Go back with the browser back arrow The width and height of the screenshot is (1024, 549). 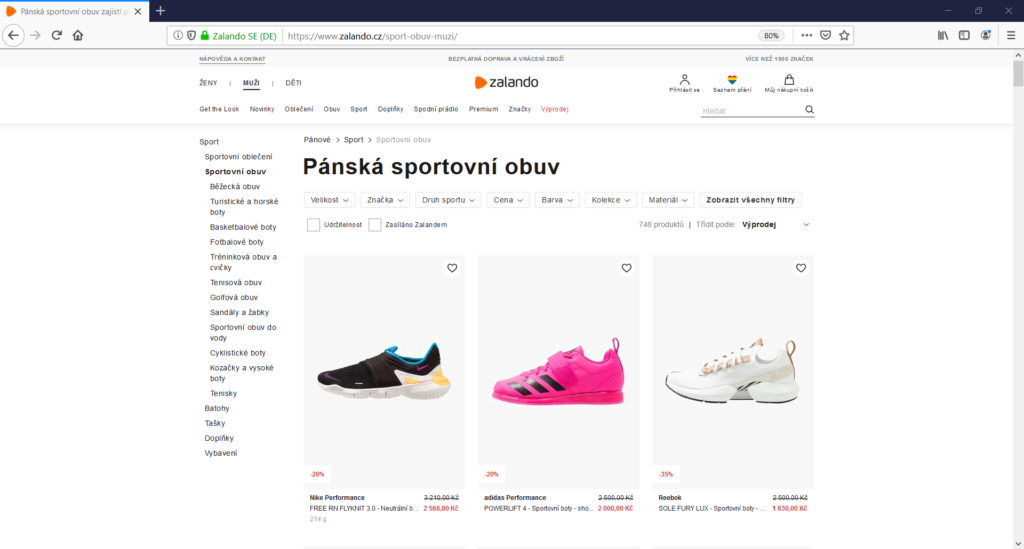tap(13, 35)
